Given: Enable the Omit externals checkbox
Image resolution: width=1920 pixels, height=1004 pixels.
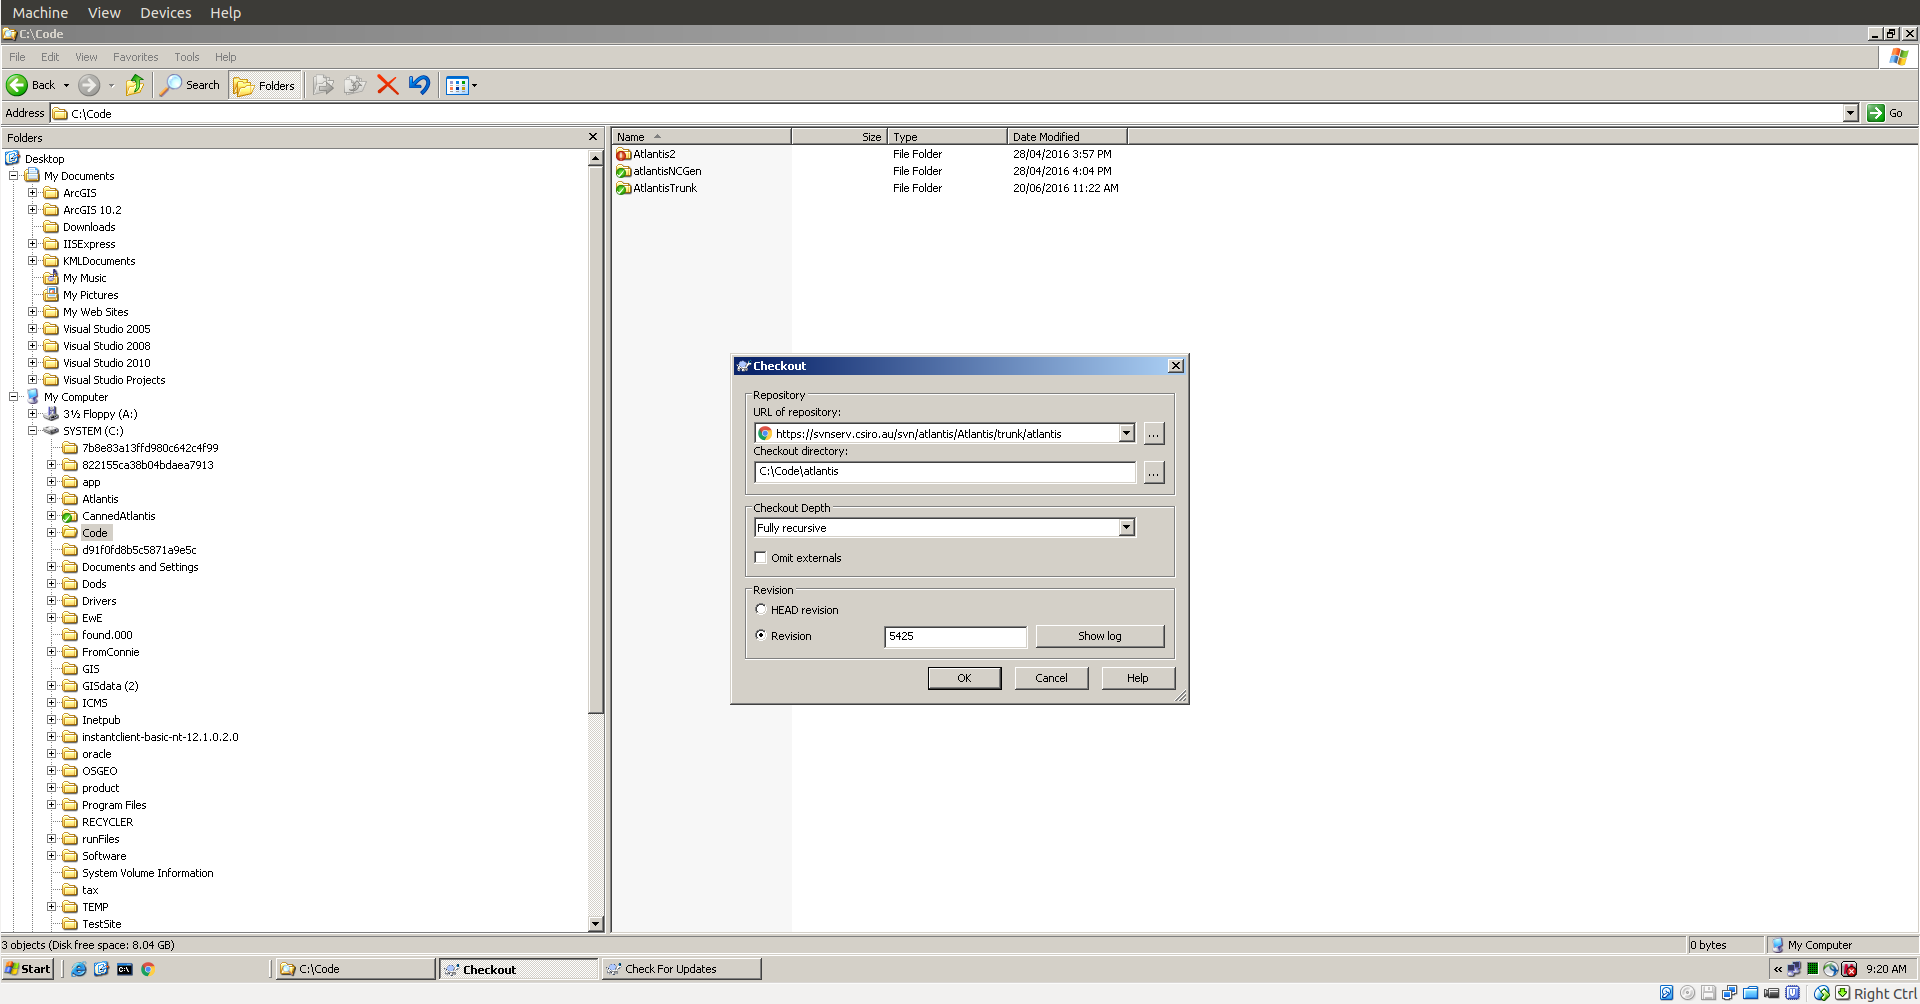Looking at the screenshot, I should pos(761,558).
